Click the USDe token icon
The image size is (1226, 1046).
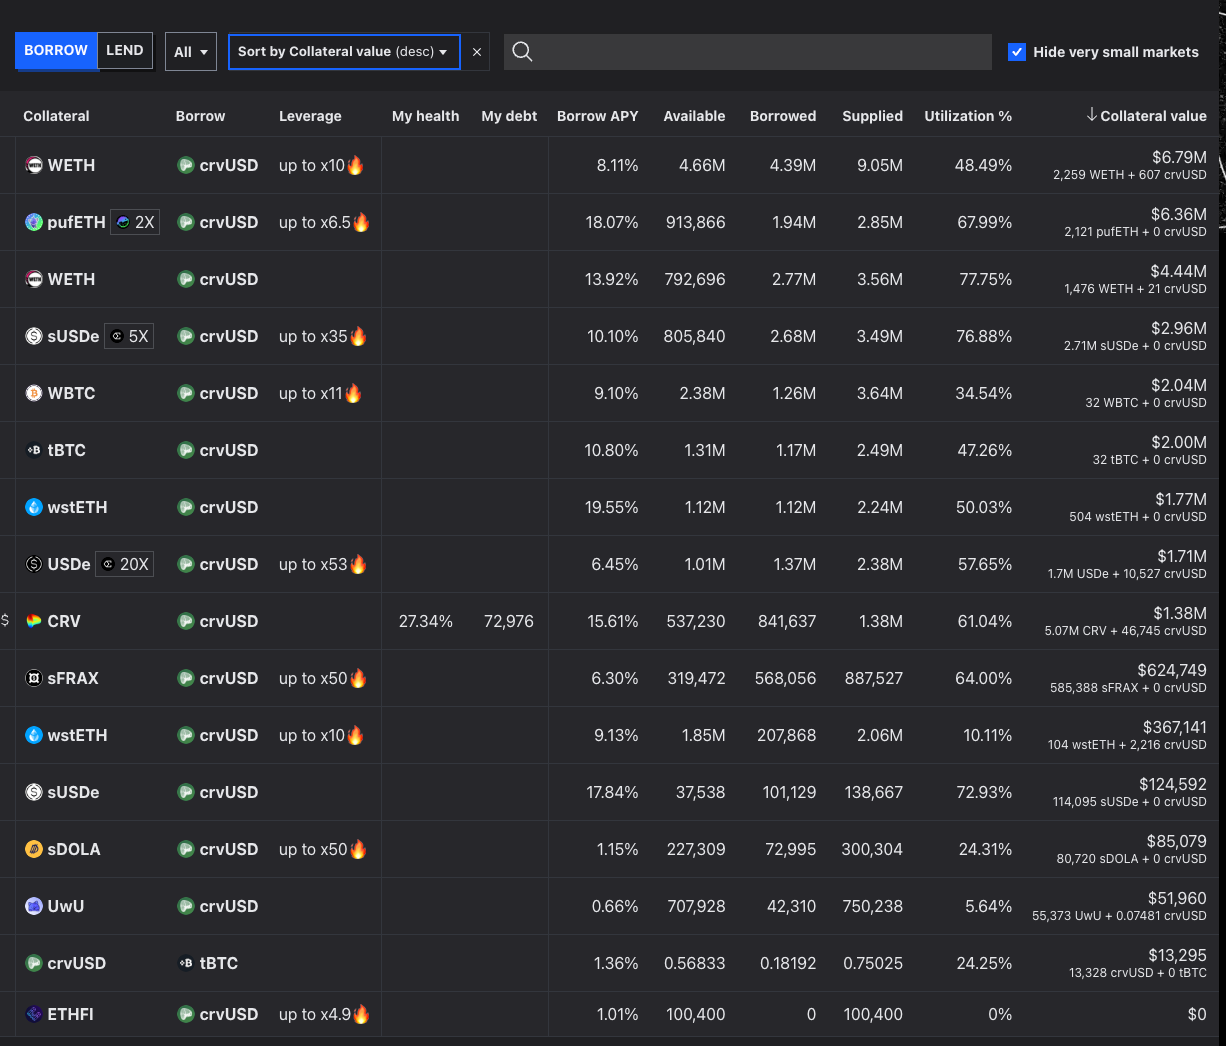[x=34, y=564]
